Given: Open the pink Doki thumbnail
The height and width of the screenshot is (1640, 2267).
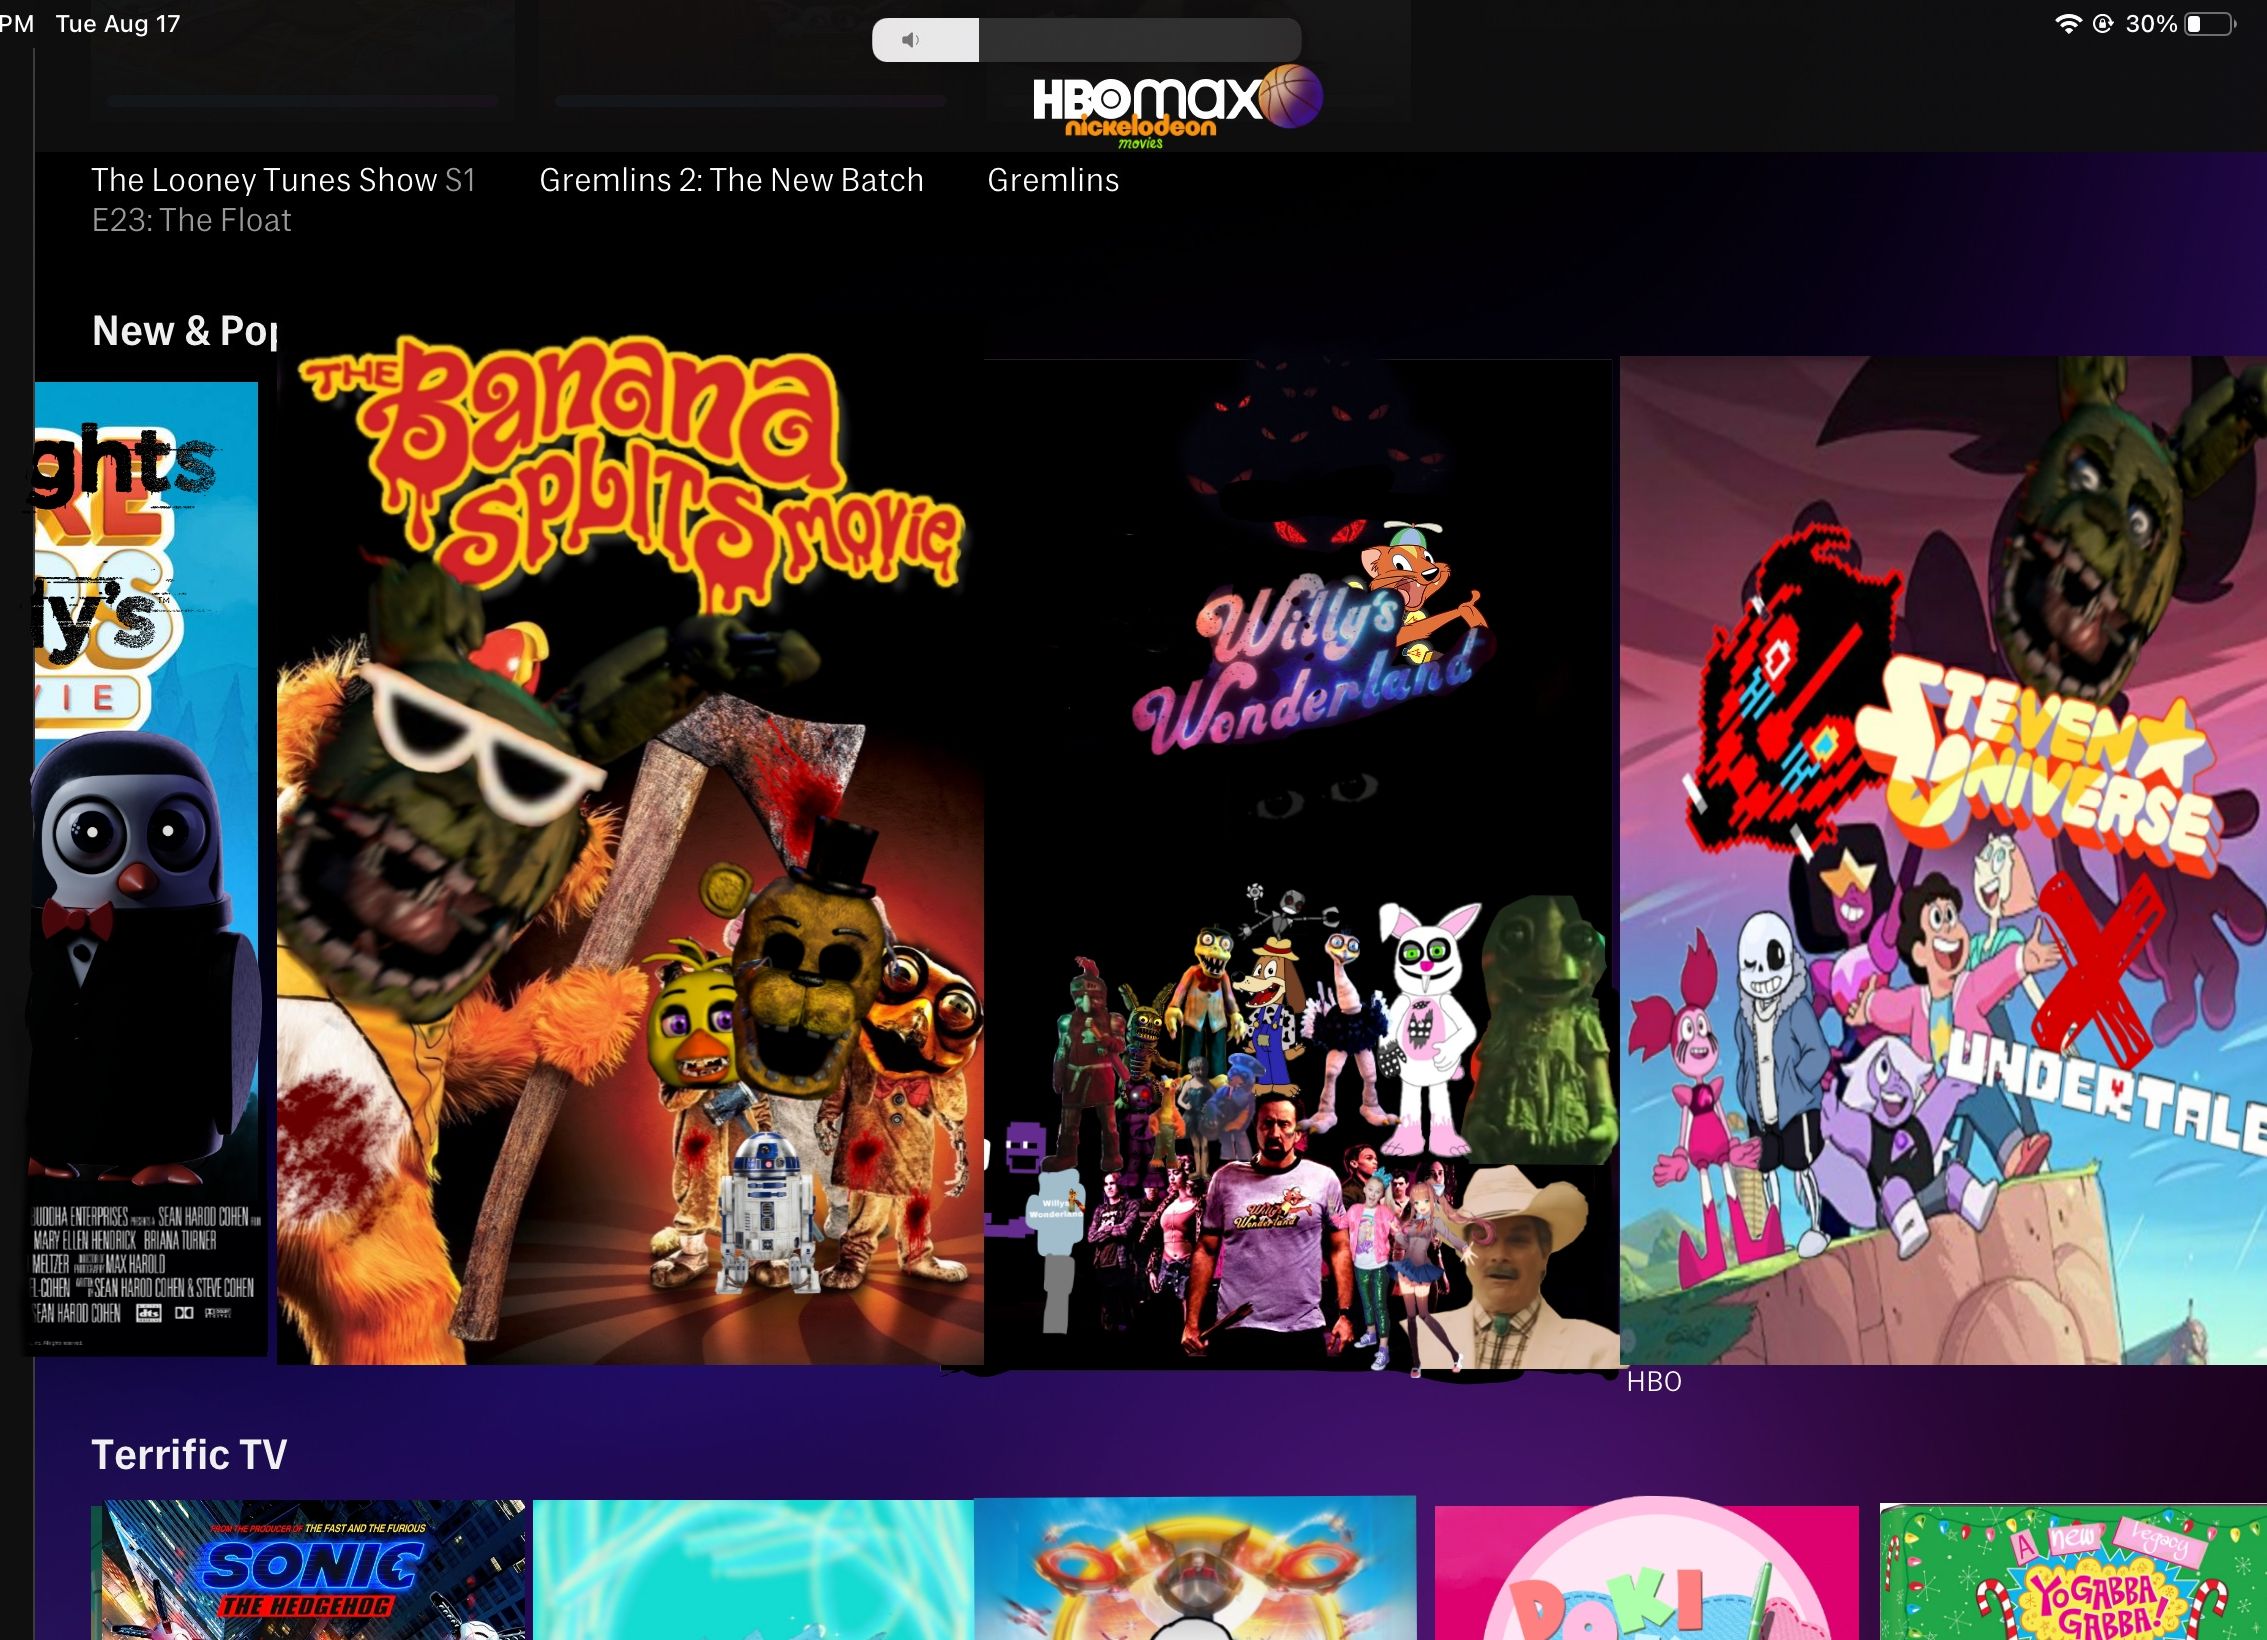Looking at the screenshot, I should tap(1647, 1570).
